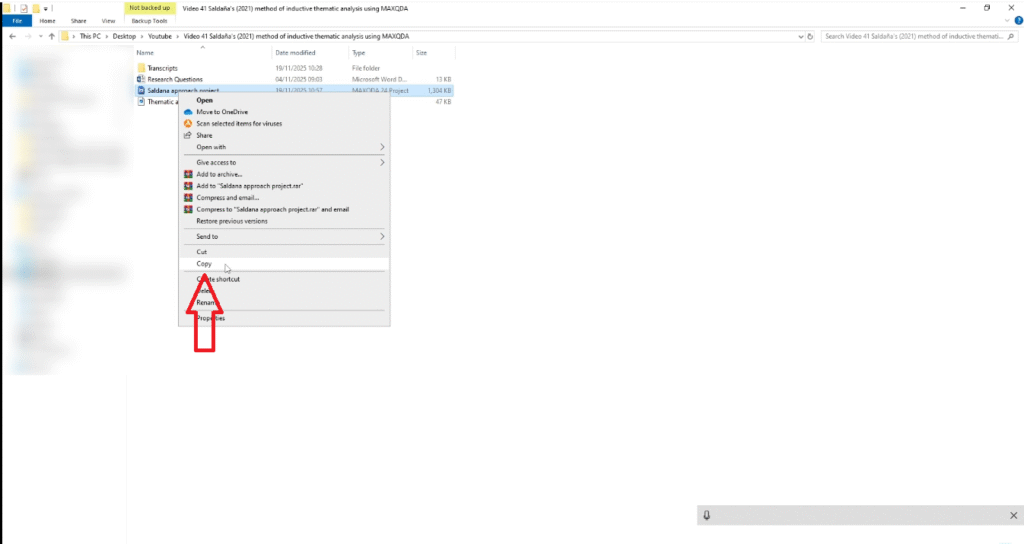Click the microphone icon in bottom bar
1024x544 pixels.
tap(707, 515)
